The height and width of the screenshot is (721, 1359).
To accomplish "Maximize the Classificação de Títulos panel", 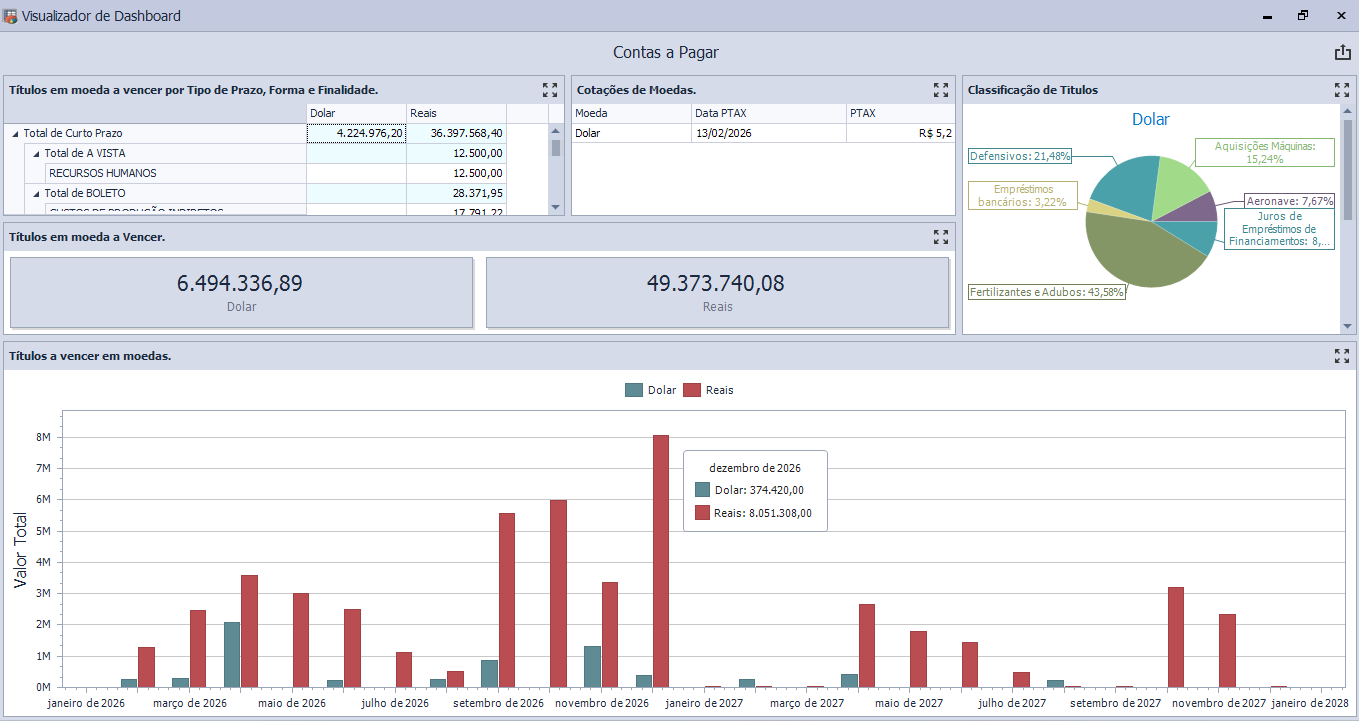I will coord(1341,89).
